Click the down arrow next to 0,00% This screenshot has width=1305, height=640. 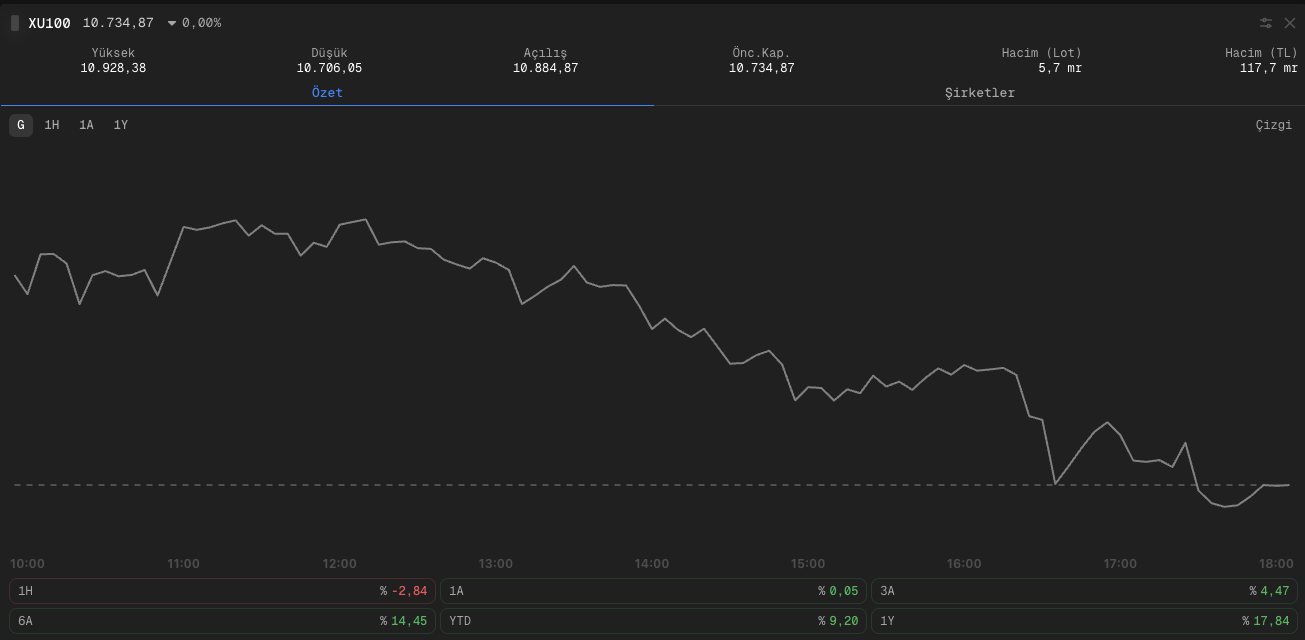pyautogui.click(x=172, y=23)
